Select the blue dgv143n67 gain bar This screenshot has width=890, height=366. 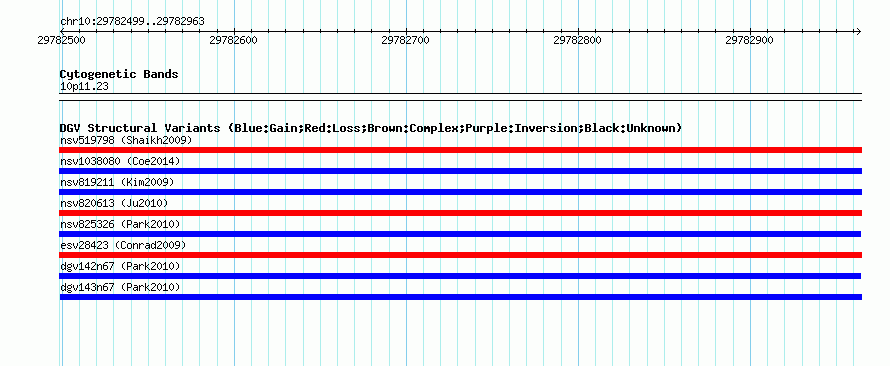(460, 297)
